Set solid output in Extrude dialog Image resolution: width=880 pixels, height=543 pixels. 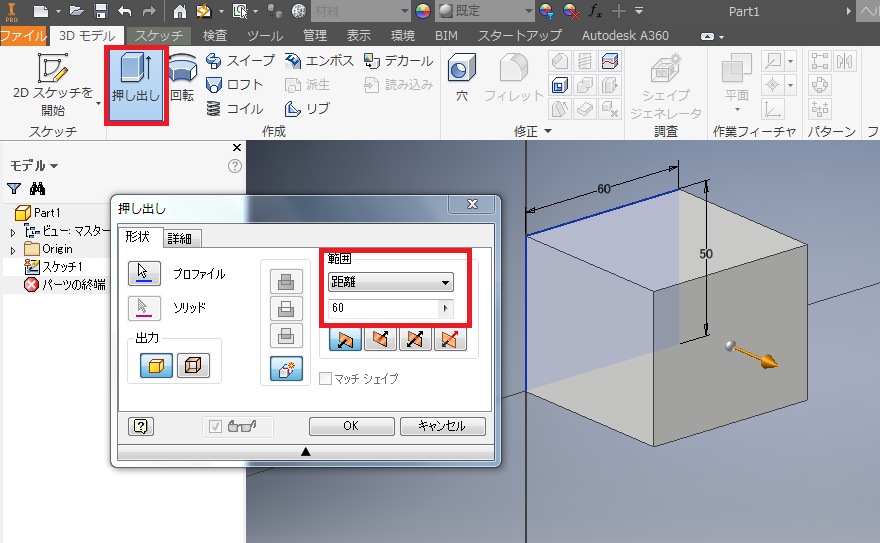click(x=156, y=366)
